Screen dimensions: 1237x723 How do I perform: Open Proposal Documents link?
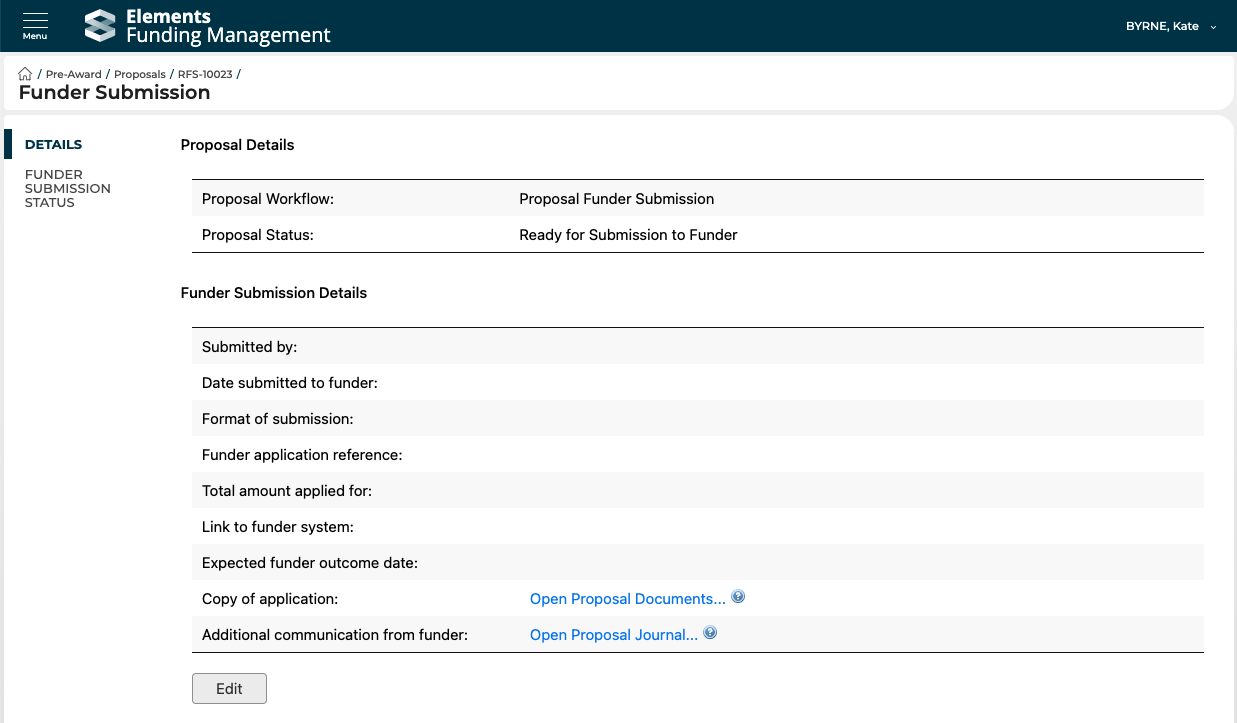pyautogui.click(x=627, y=599)
